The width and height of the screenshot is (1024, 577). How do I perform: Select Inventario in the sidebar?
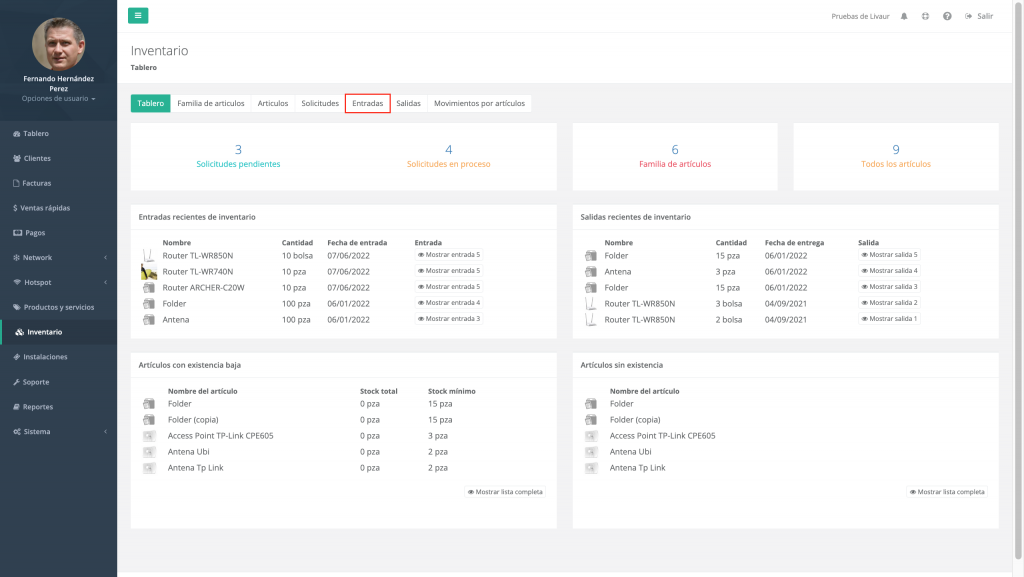(x=59, y=332)
